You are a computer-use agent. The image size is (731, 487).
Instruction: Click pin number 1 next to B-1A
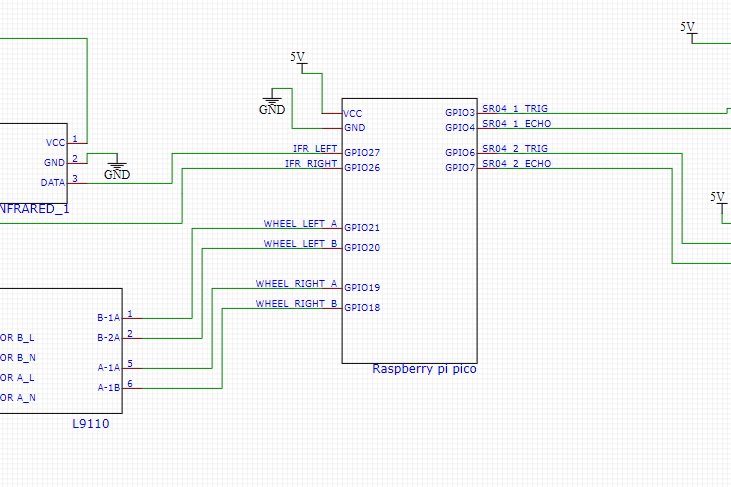[130, 314]
